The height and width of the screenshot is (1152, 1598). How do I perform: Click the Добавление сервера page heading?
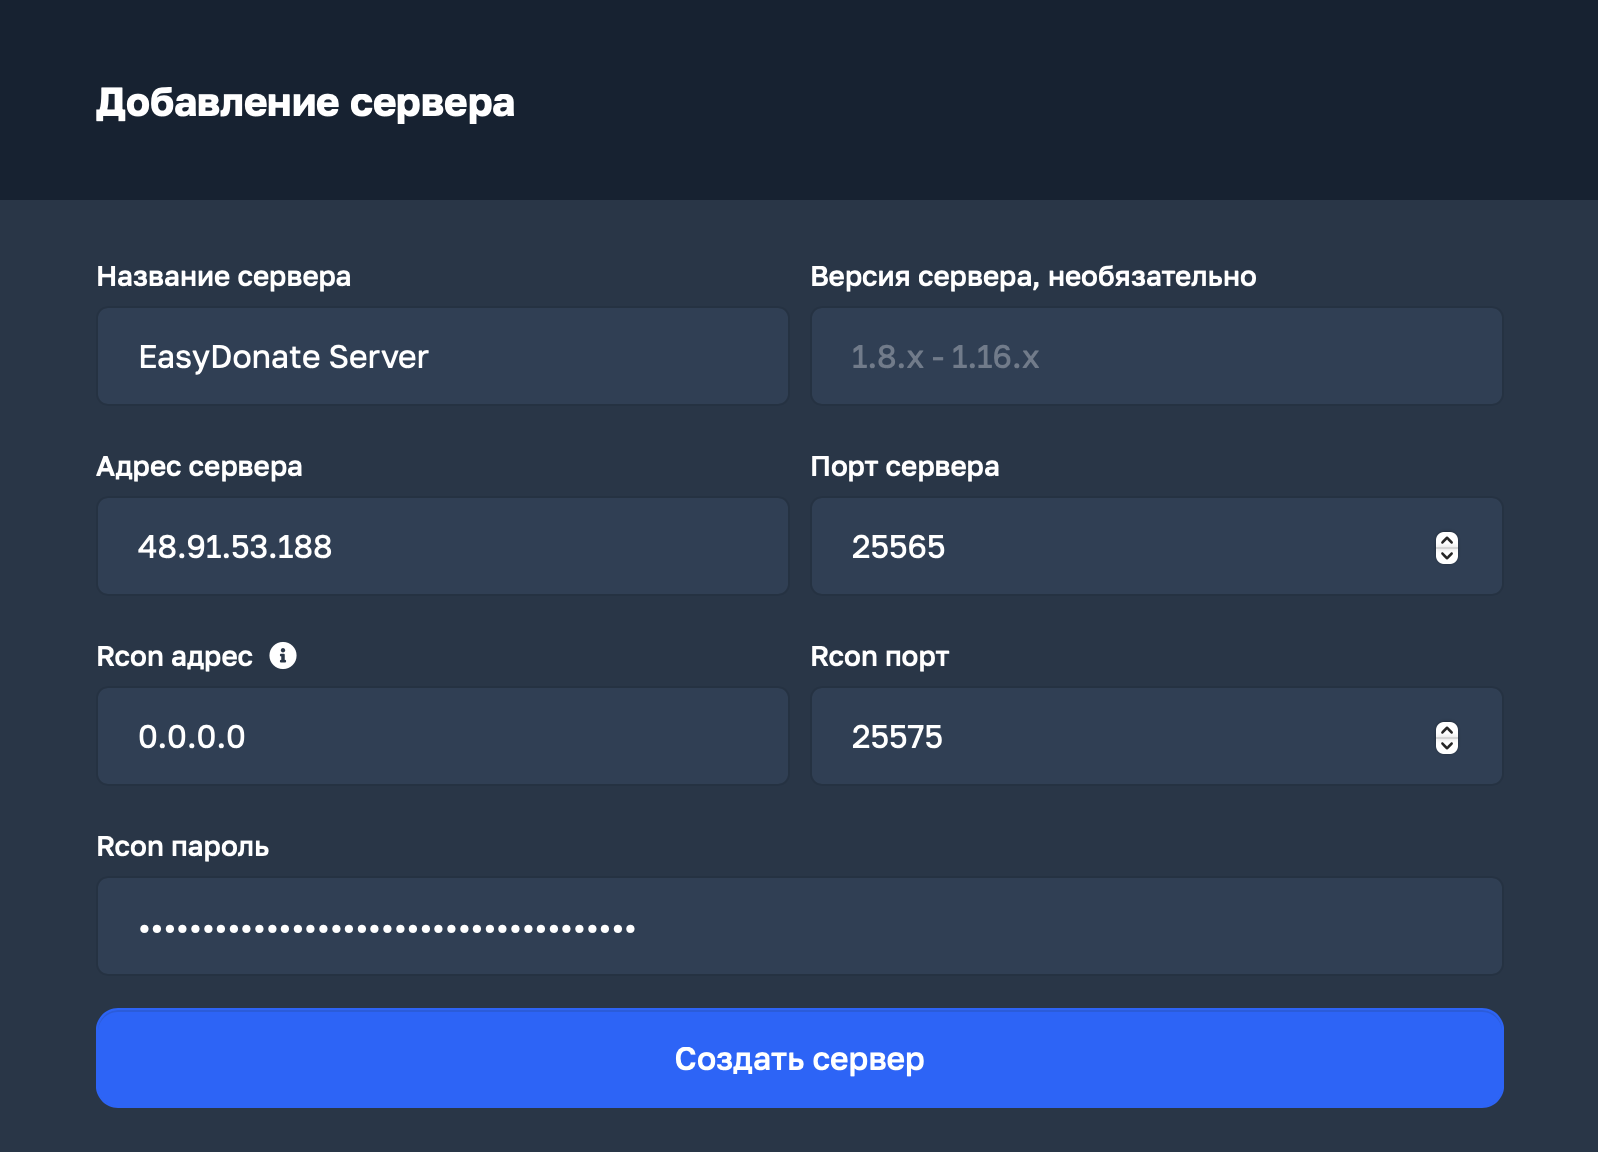(x=305, y=103)
